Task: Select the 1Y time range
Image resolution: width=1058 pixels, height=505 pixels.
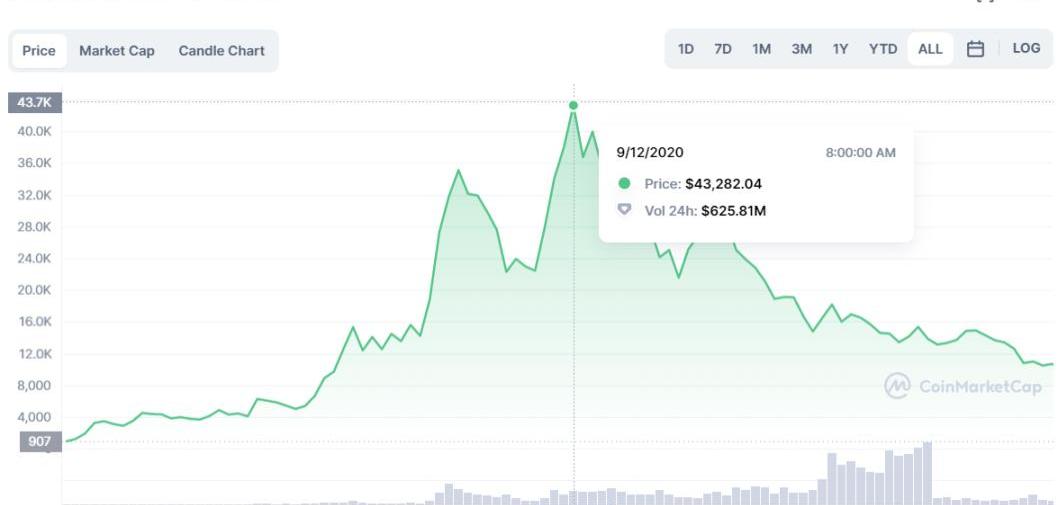Action: (x=840, y=49)
